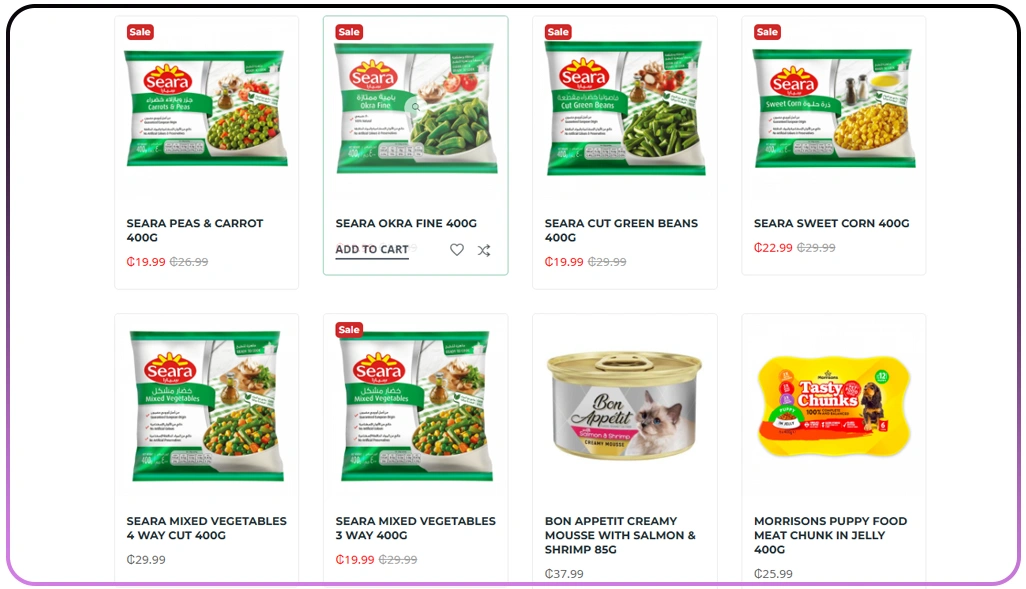Screen dimensions: 1026x589
Task: Open Seara Okra Fine 400G title link
Action: point(406,223)
